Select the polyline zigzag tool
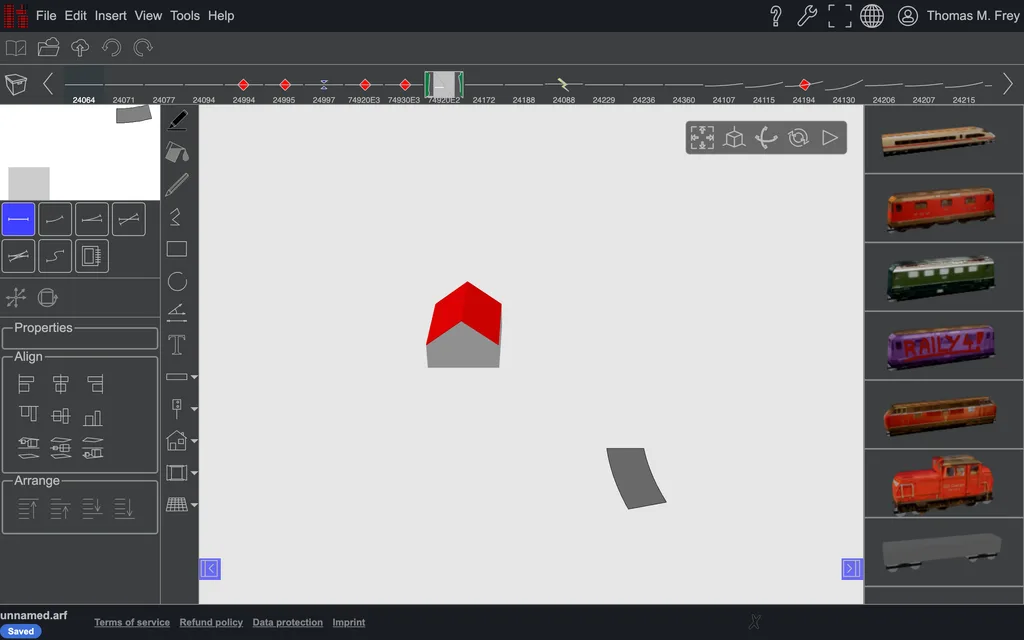1024x640 pixels. tap(176, 217)
